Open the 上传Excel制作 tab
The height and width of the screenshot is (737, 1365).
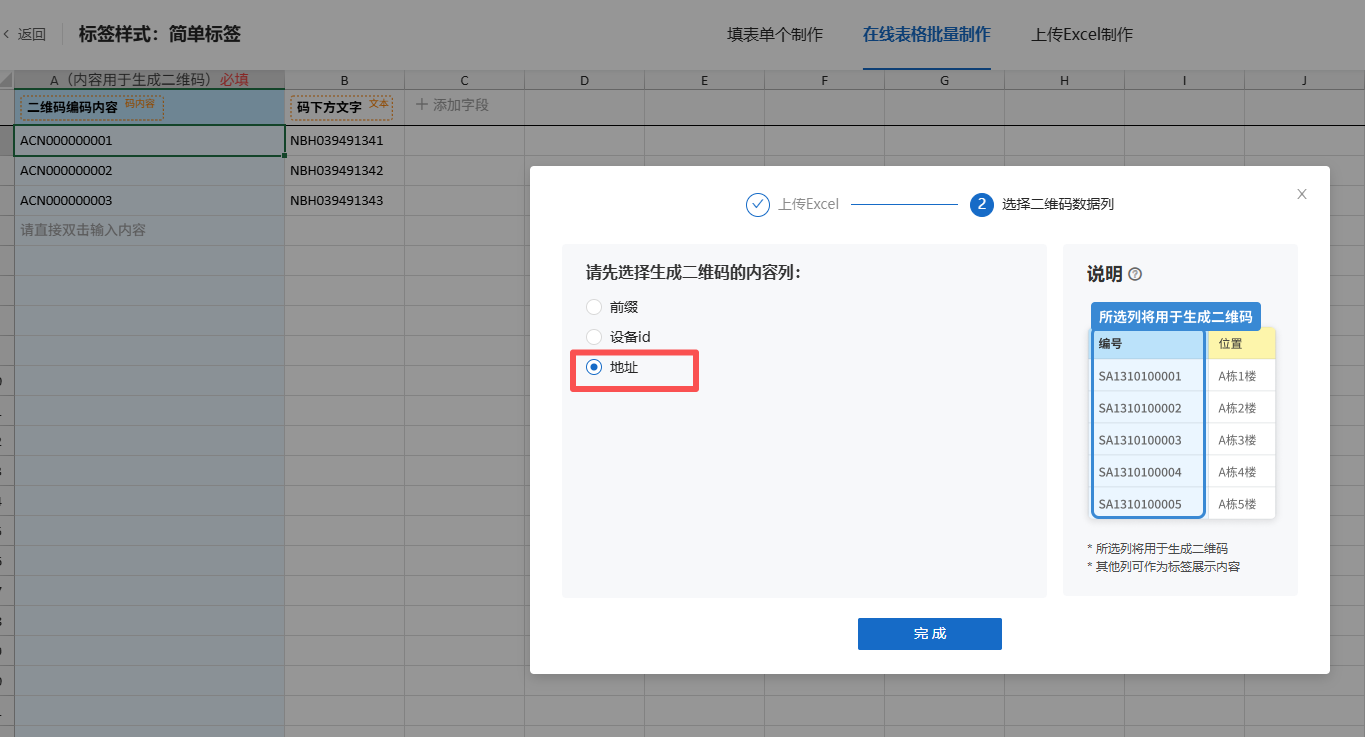point(1082,34)
